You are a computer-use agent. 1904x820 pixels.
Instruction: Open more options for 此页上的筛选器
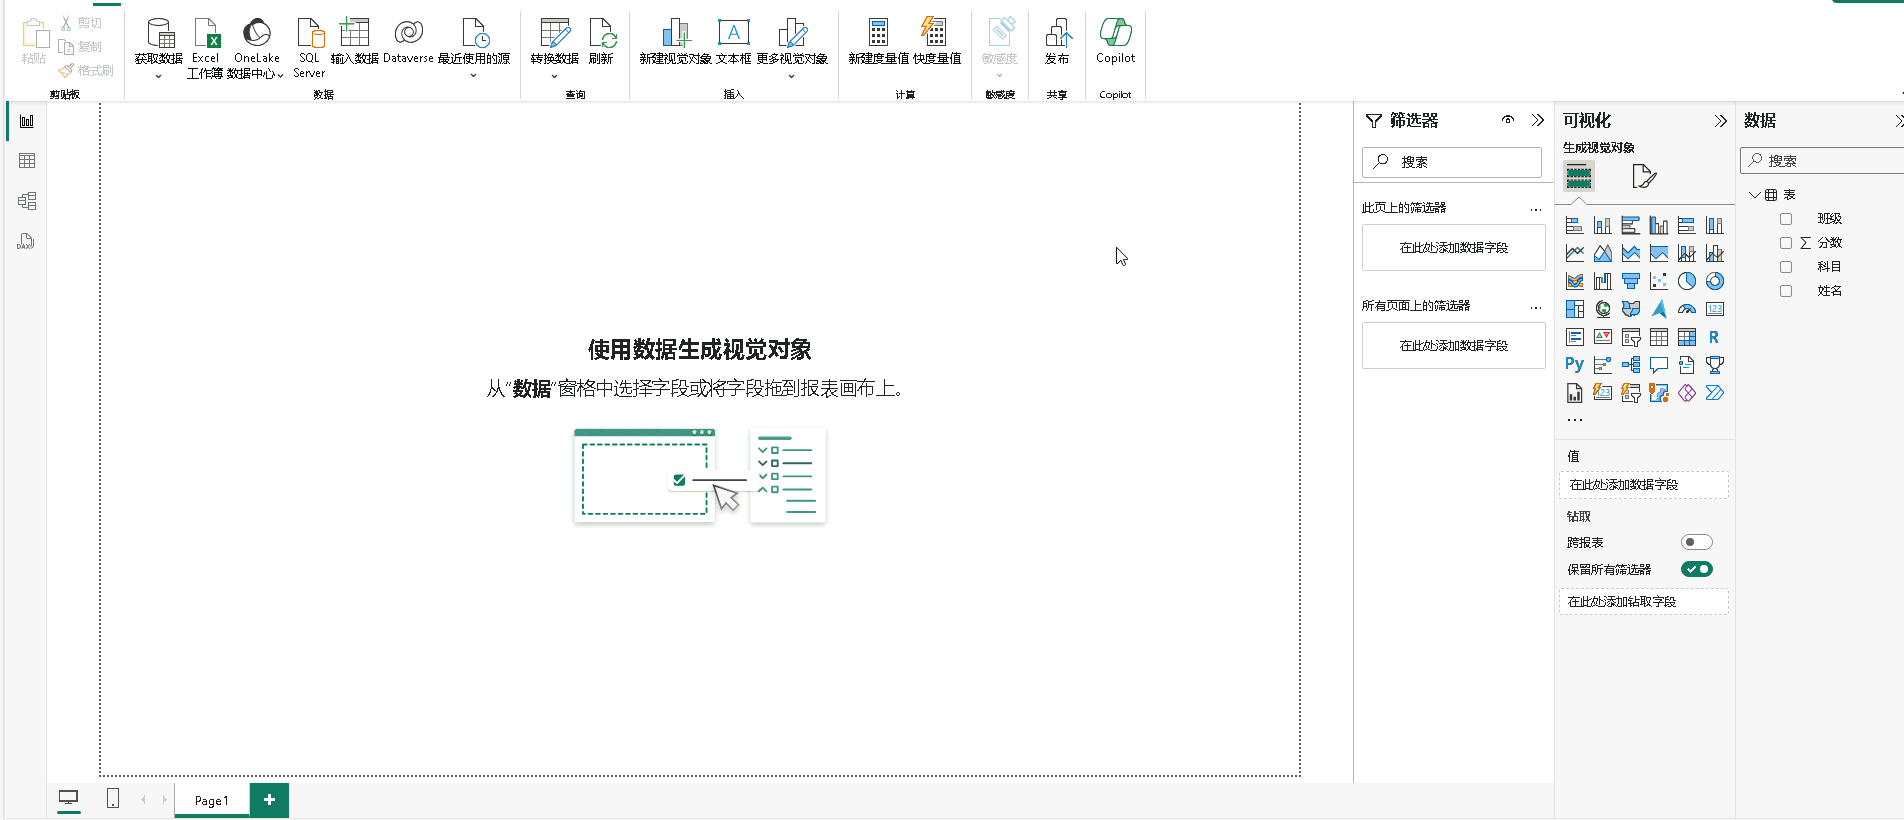tap(1536, 209)
